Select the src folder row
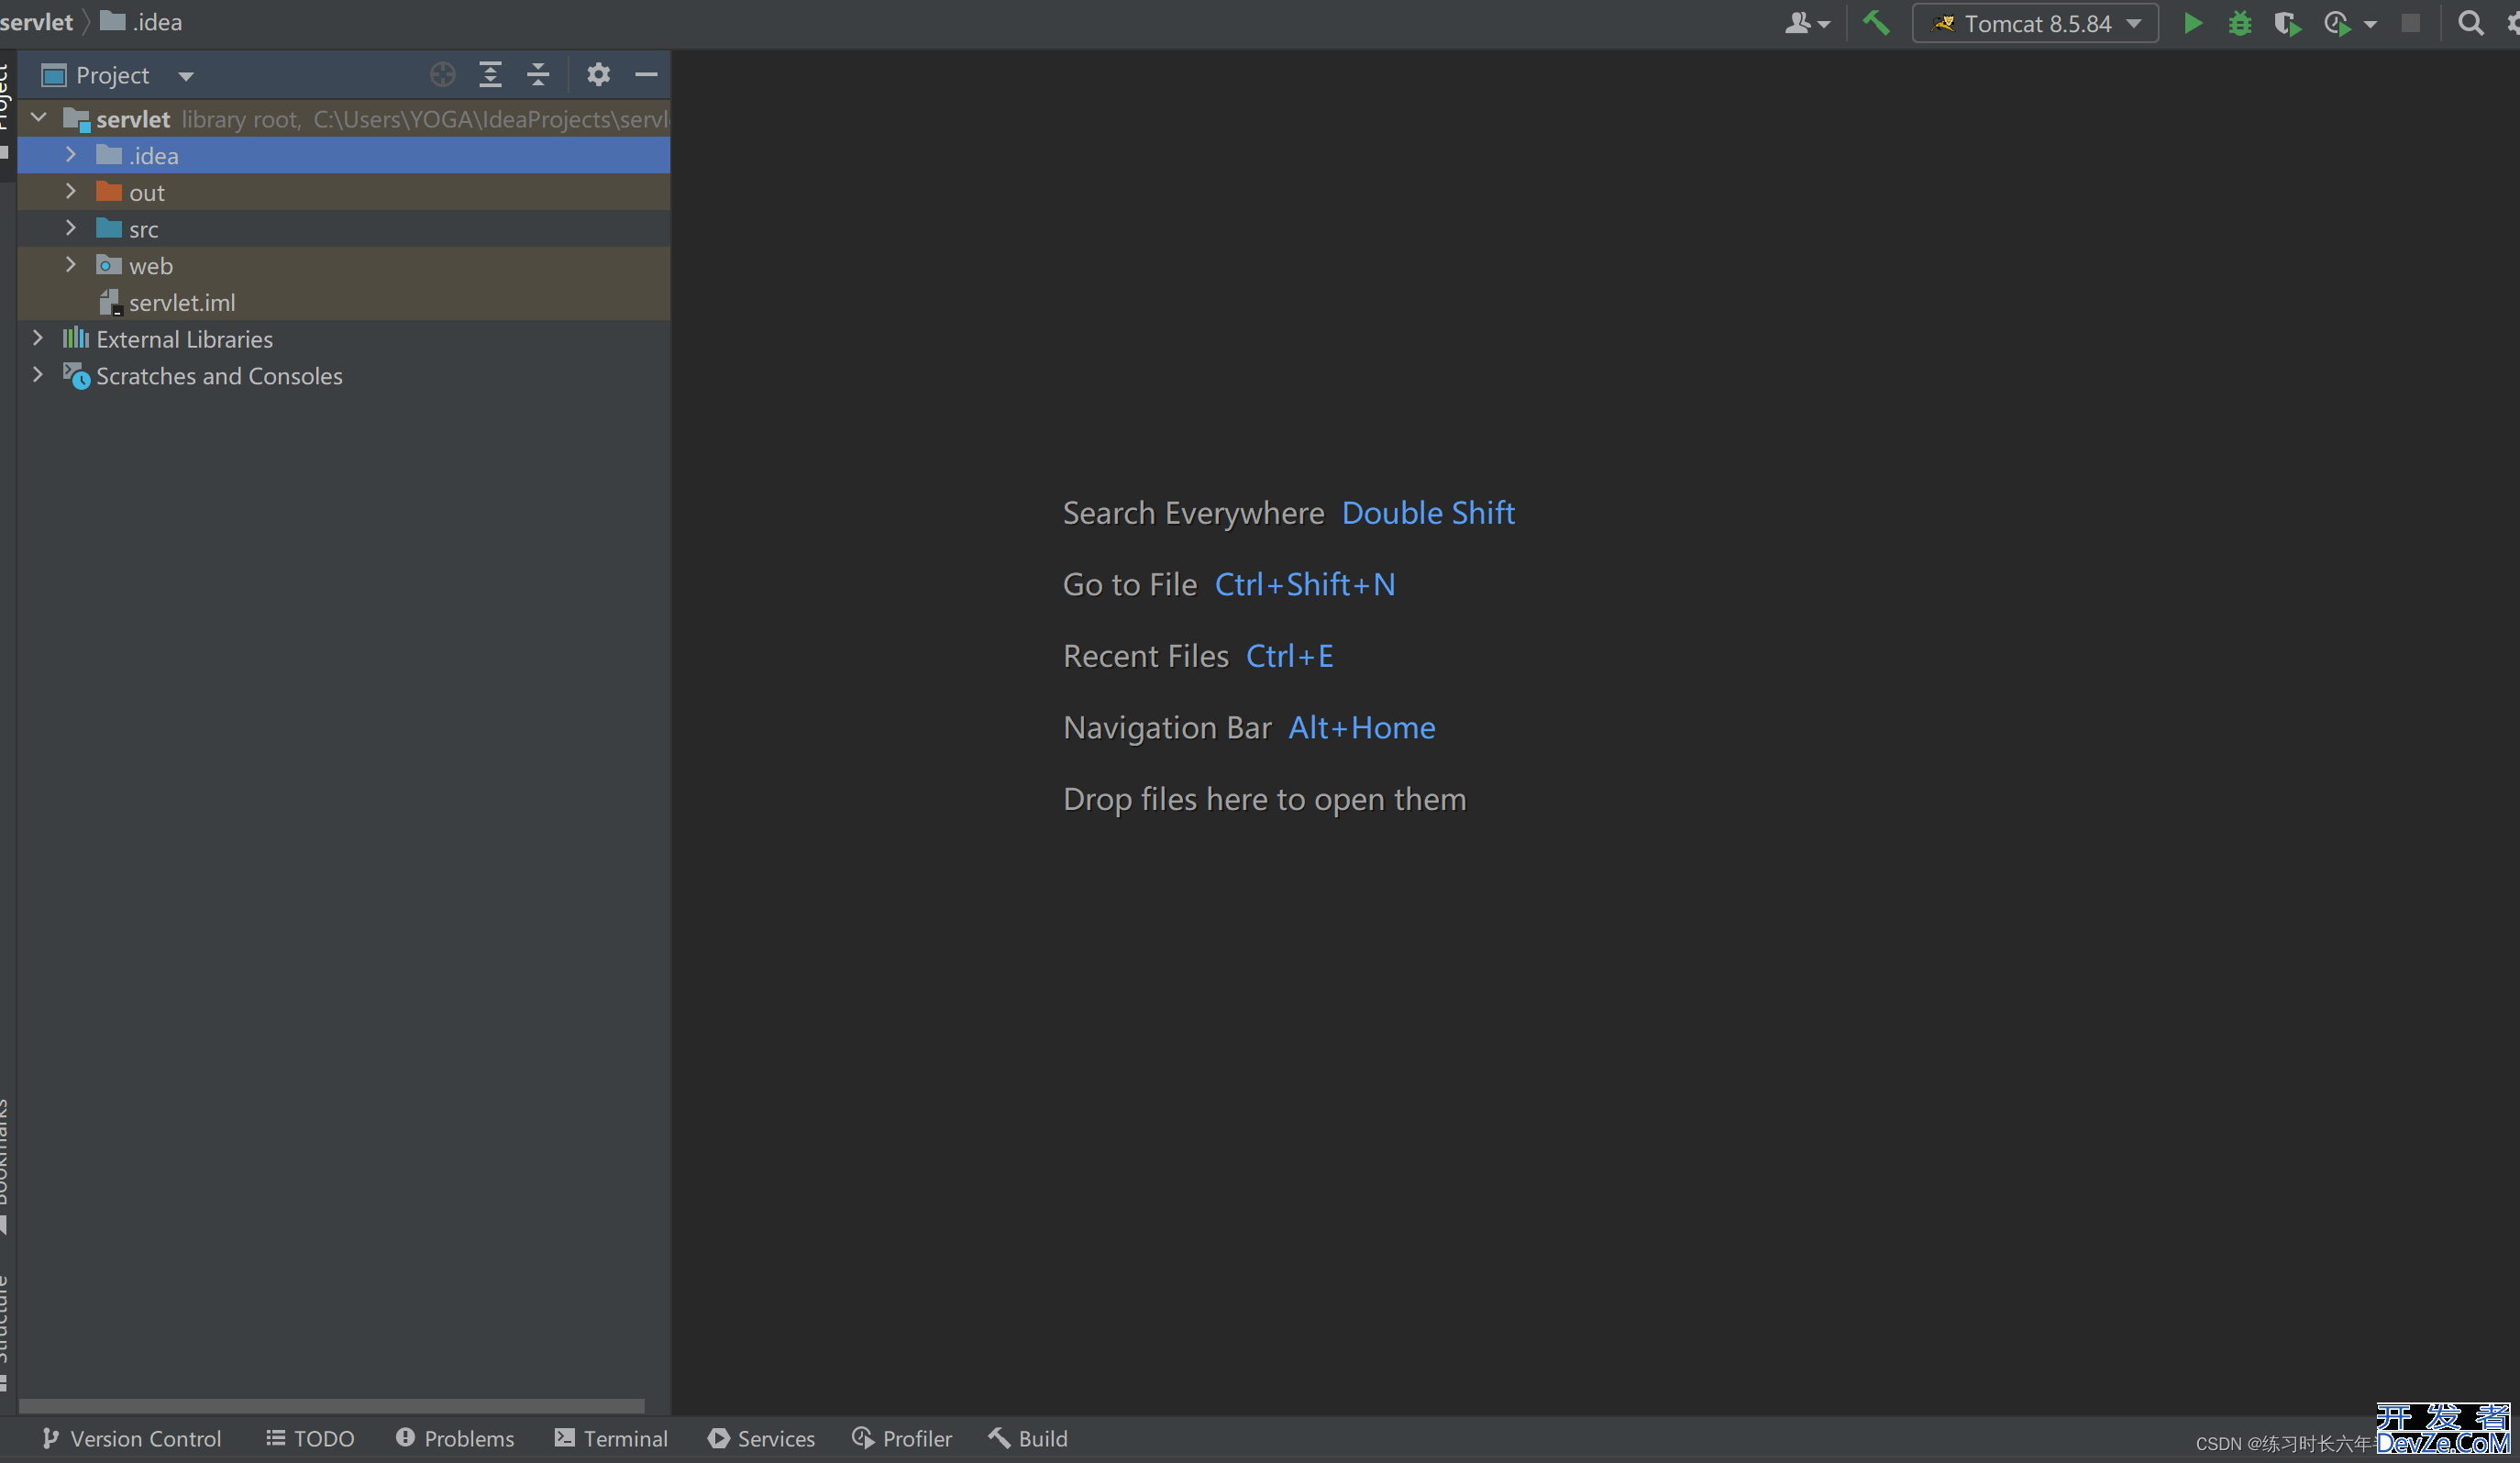 pyautogui.click(x=344, y=229)
